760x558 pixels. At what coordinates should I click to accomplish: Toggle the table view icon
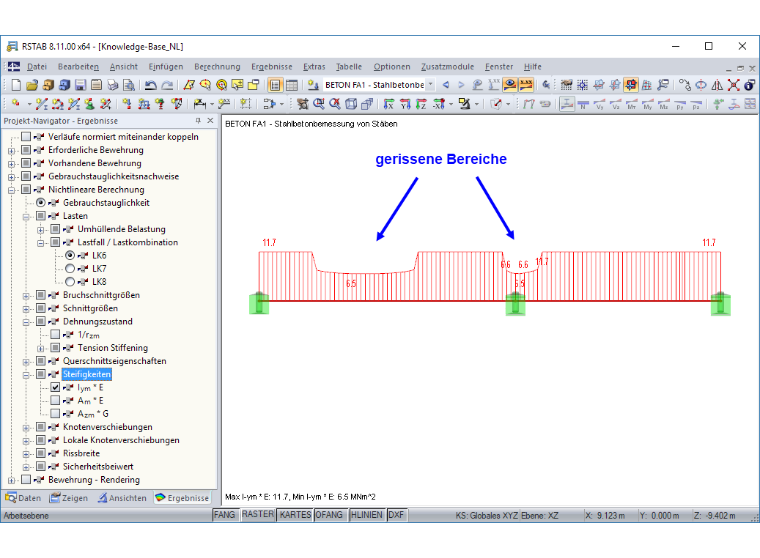[291, 85]
